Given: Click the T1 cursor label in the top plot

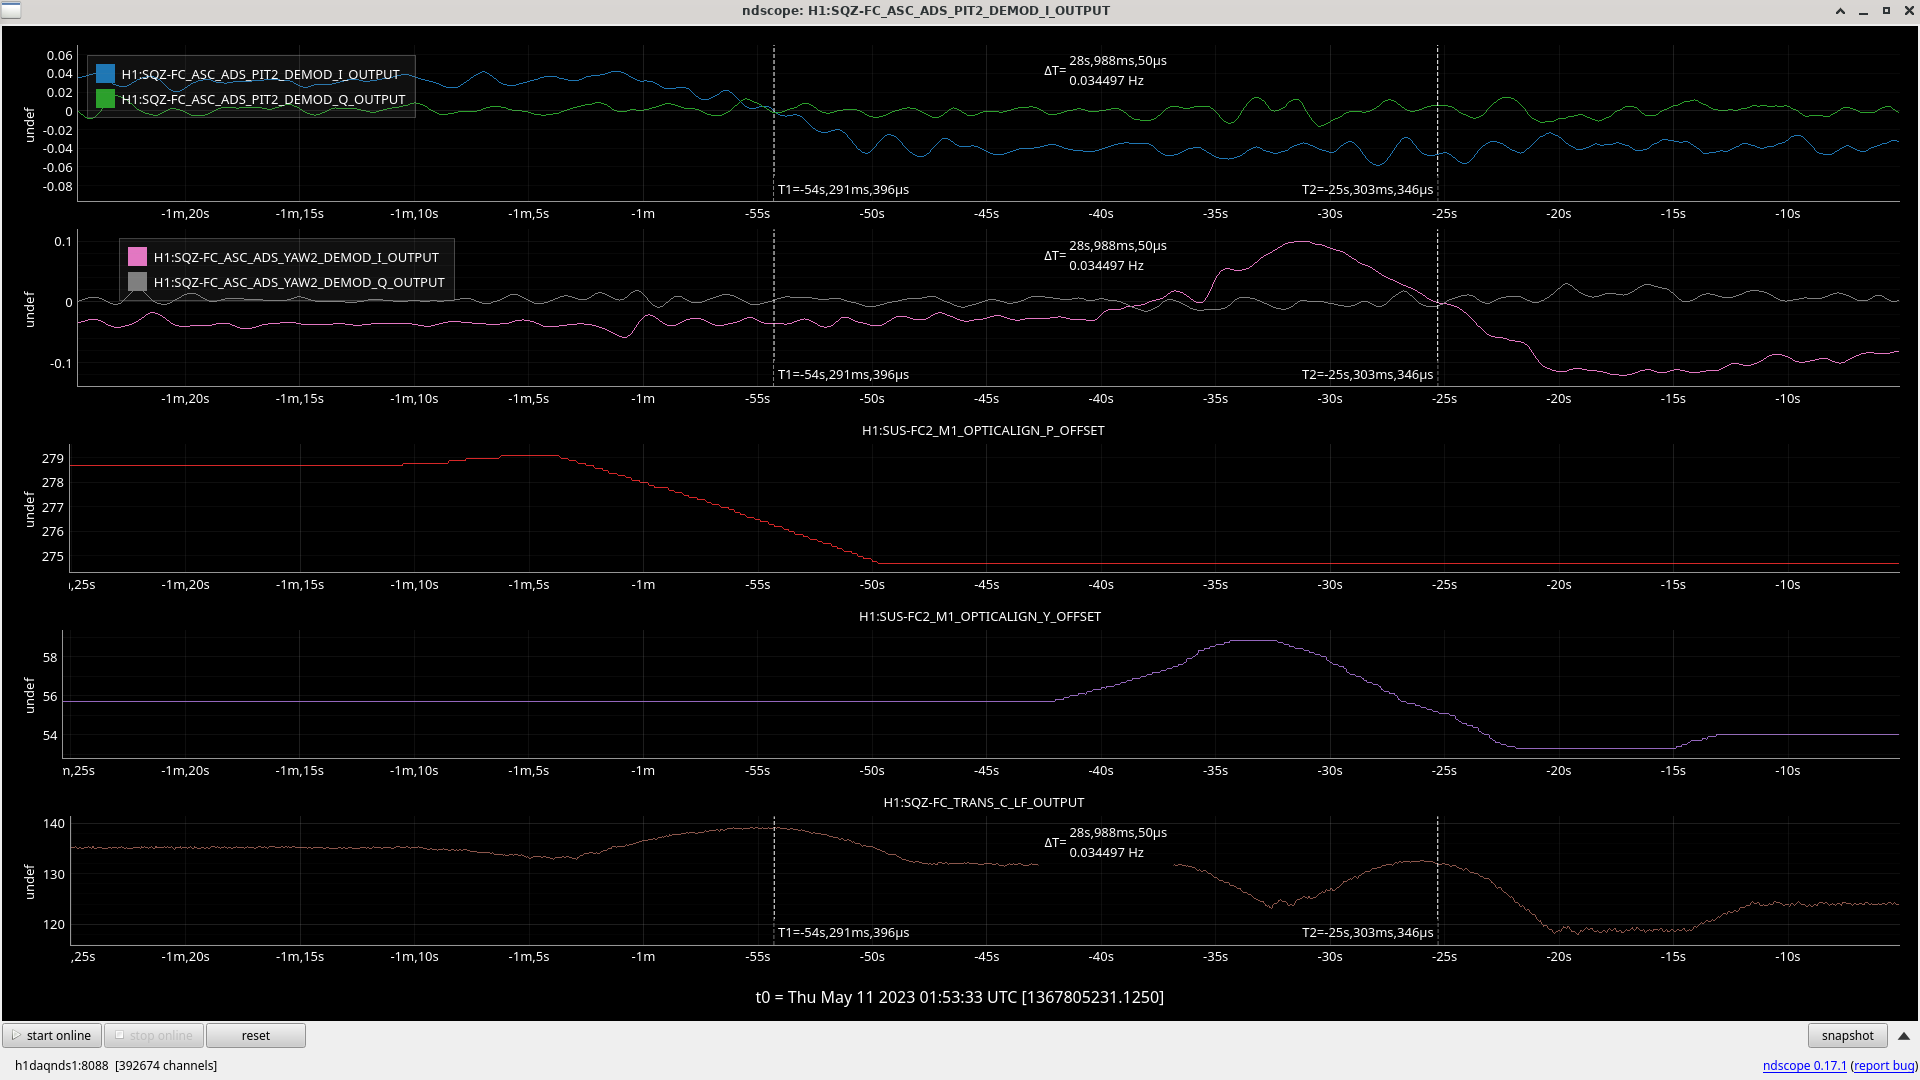Looking at the screenshot, I should [x=843, y=189].
